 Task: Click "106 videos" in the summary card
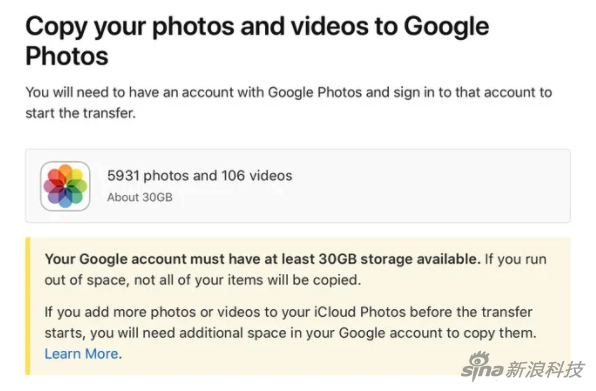pos(257,176)
